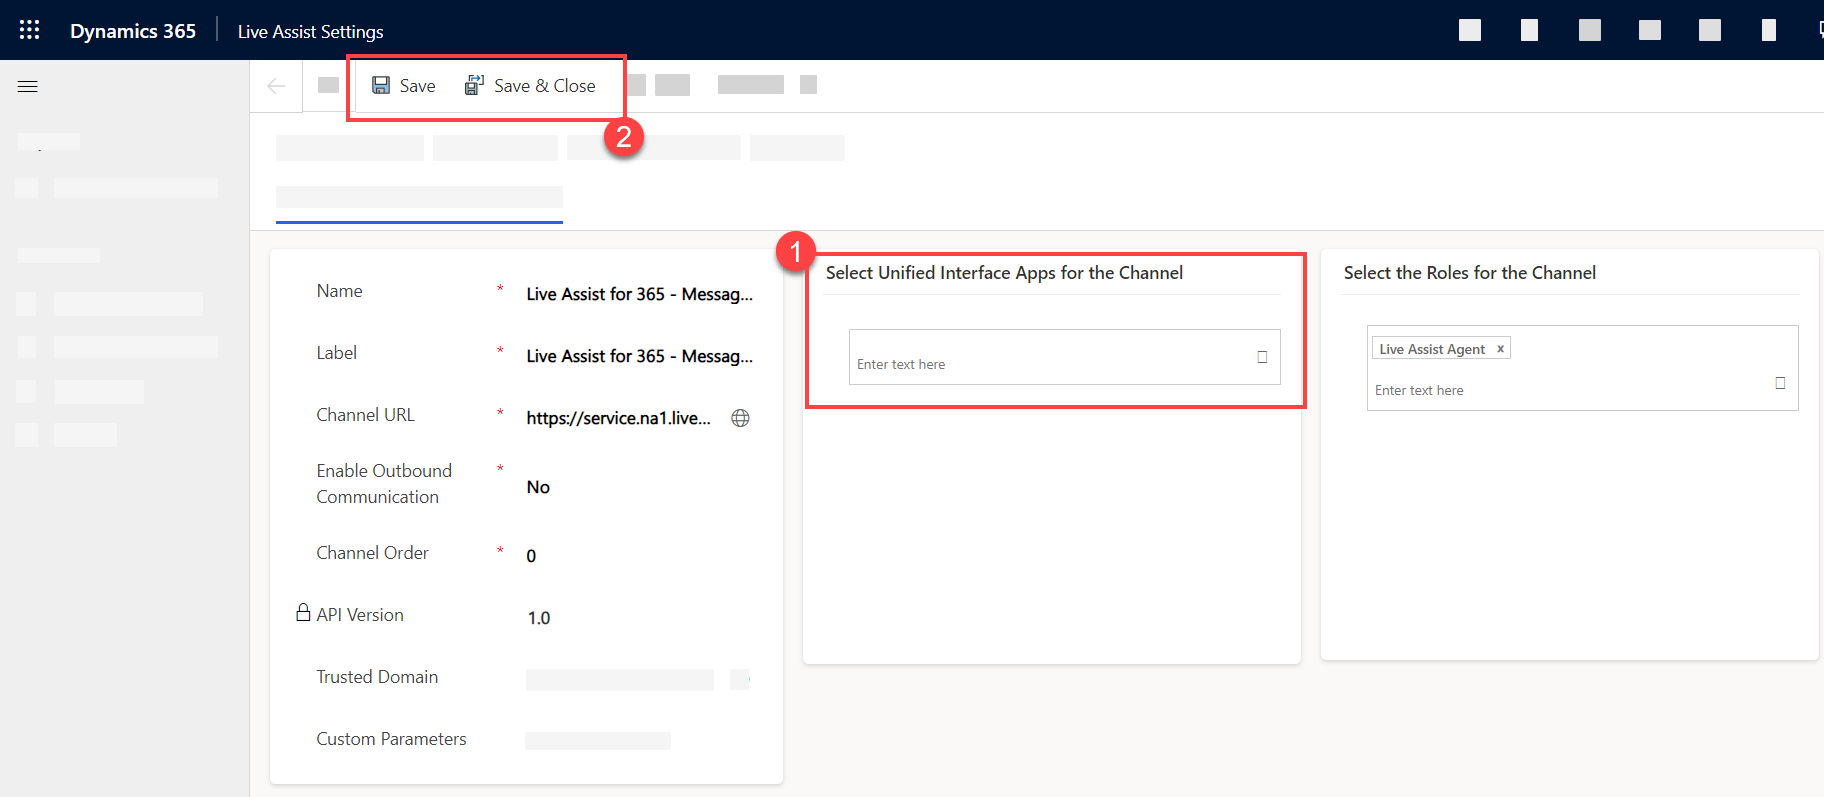This screenshot has height=797, width=1824.
Task: Remove the Live Assist Agent role tag
Action: click(x=1500, y=349)
